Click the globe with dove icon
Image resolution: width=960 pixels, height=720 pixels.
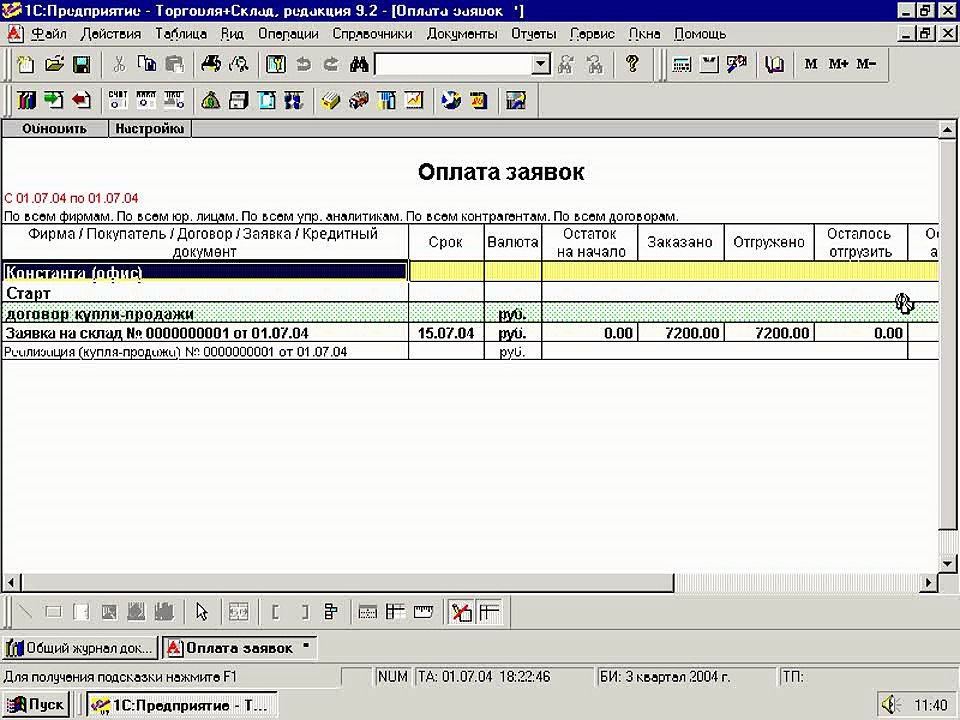coord(451,100)
